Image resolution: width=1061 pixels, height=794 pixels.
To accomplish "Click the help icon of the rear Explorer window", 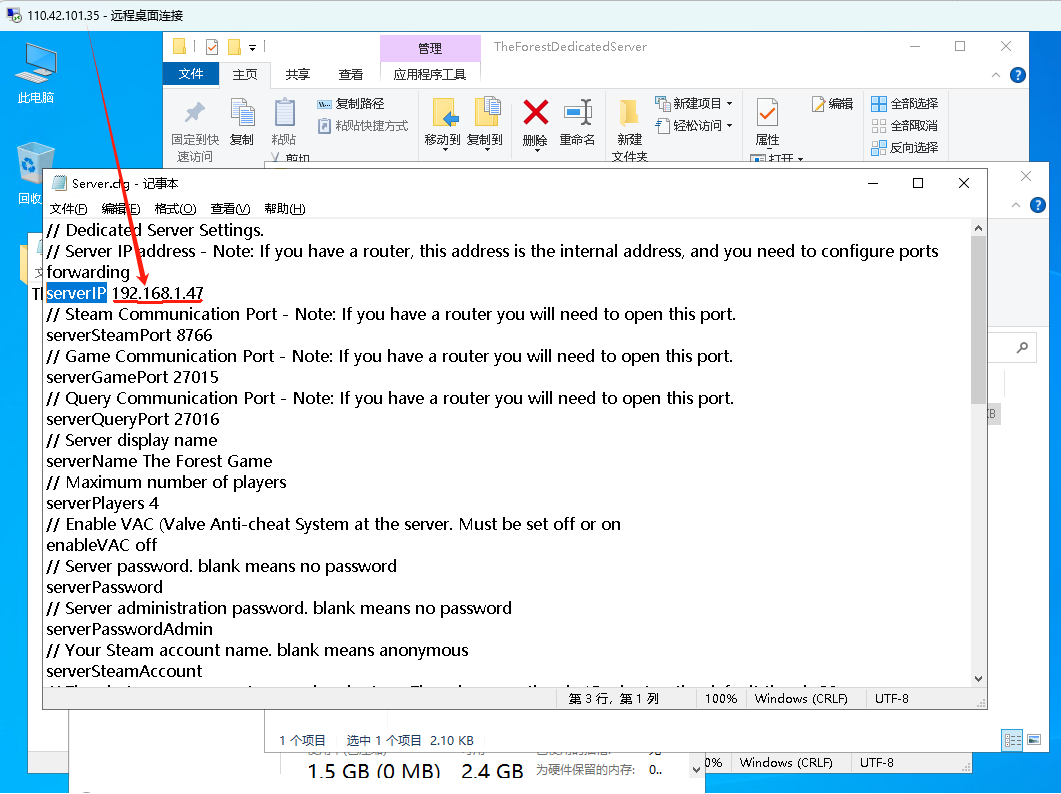I will pyautogui.click(x=1037, y=205).
